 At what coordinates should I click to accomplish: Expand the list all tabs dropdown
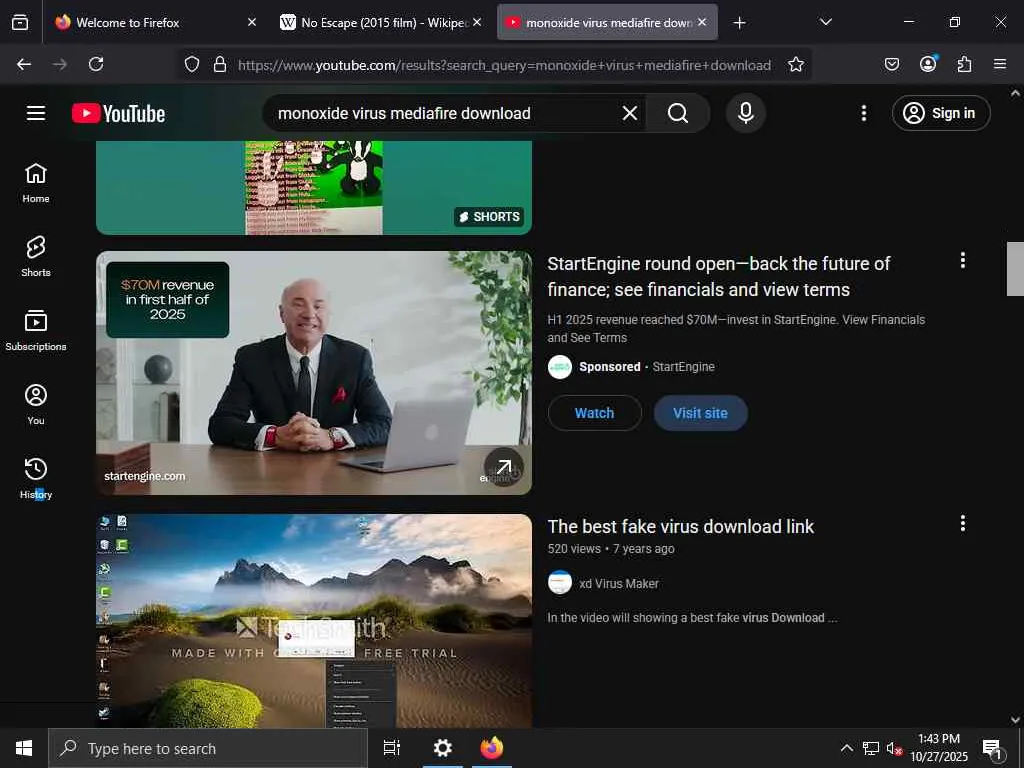coord(825,22)
